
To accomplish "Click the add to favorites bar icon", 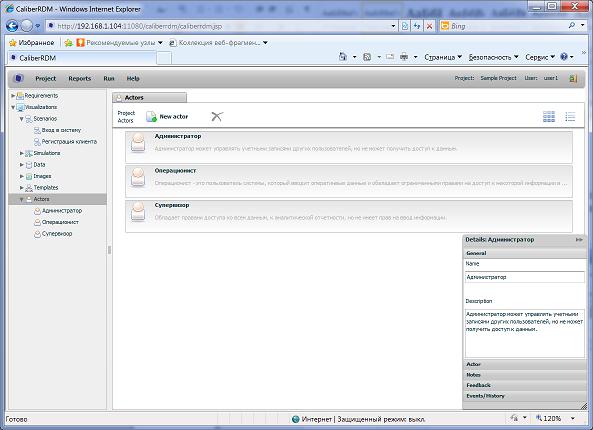I will (68, 43).
